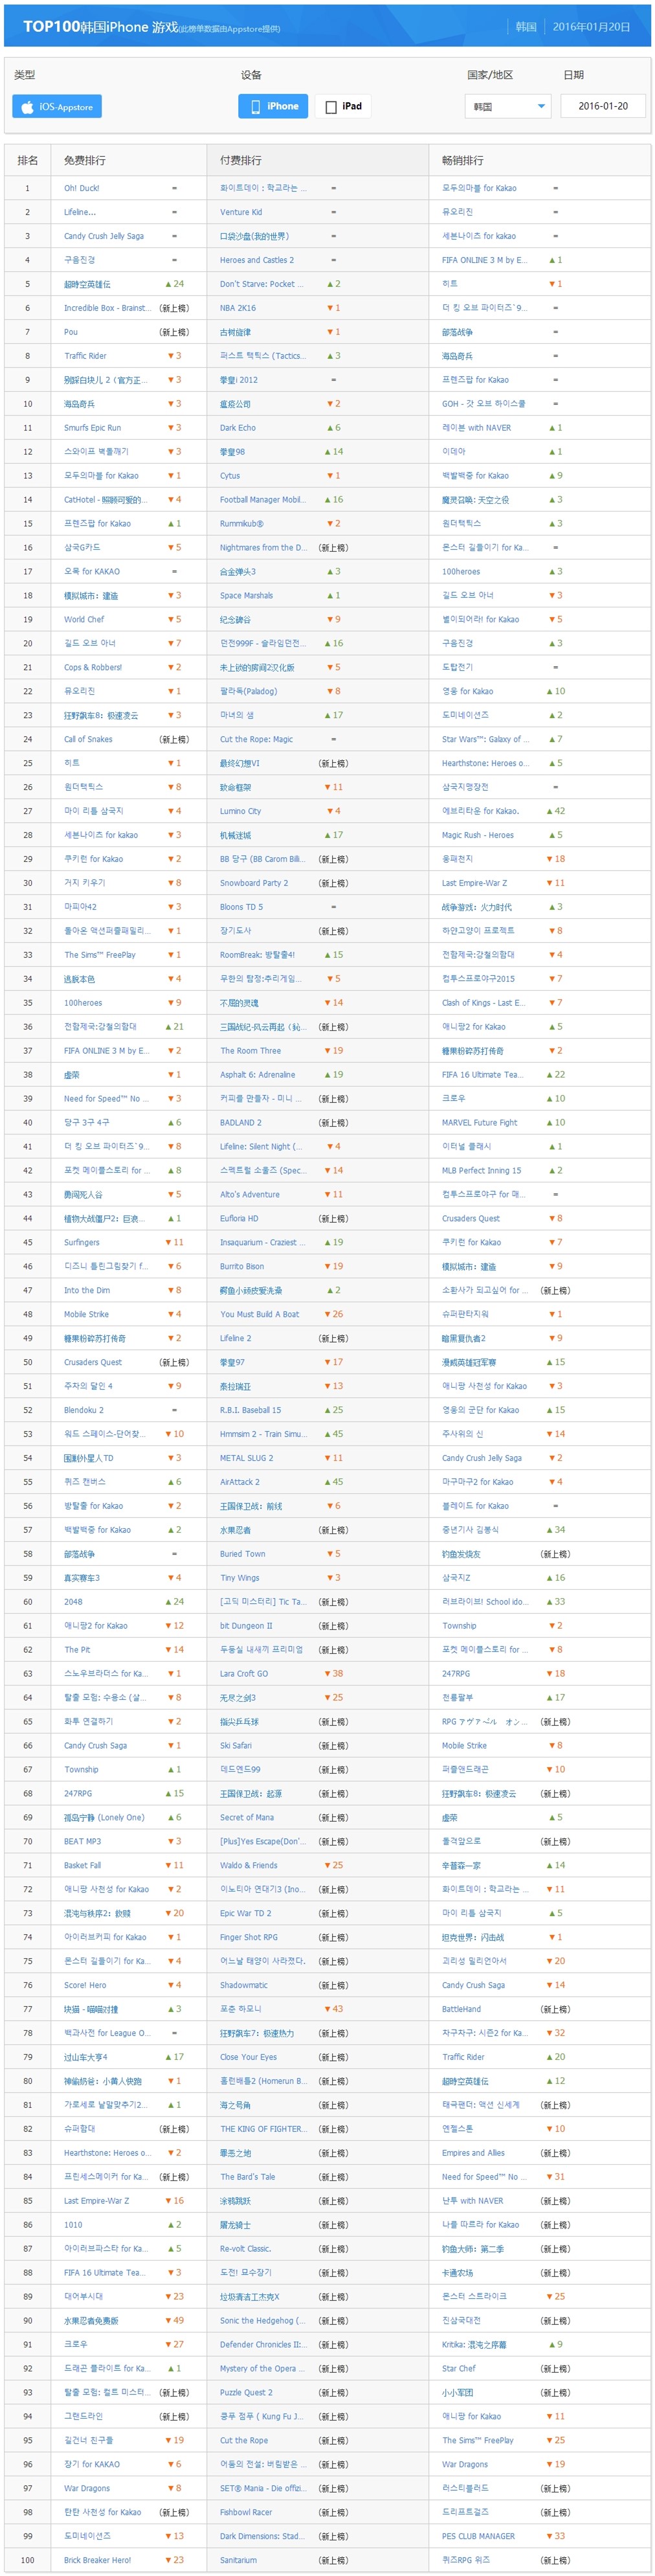
Task: Switch device to iPad
Action: [x=344, y=106]
